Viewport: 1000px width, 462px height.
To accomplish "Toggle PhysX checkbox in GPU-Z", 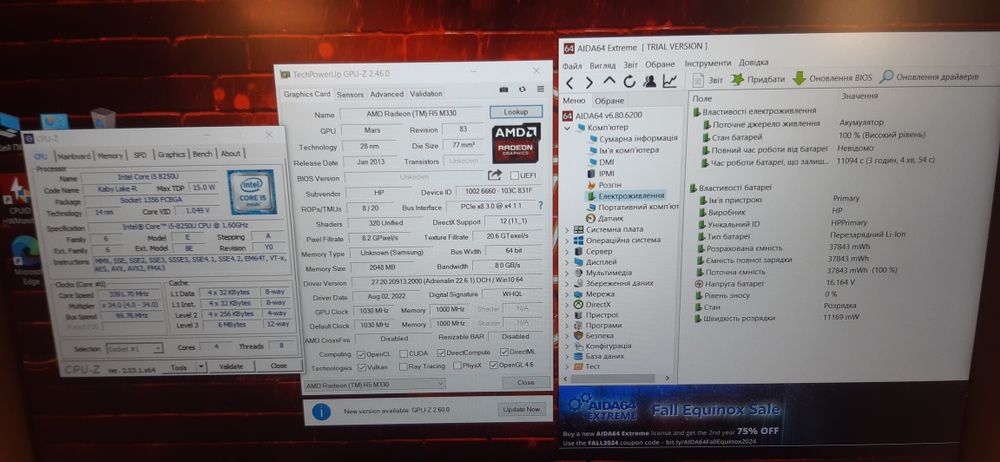I will [x=457, y=366].
